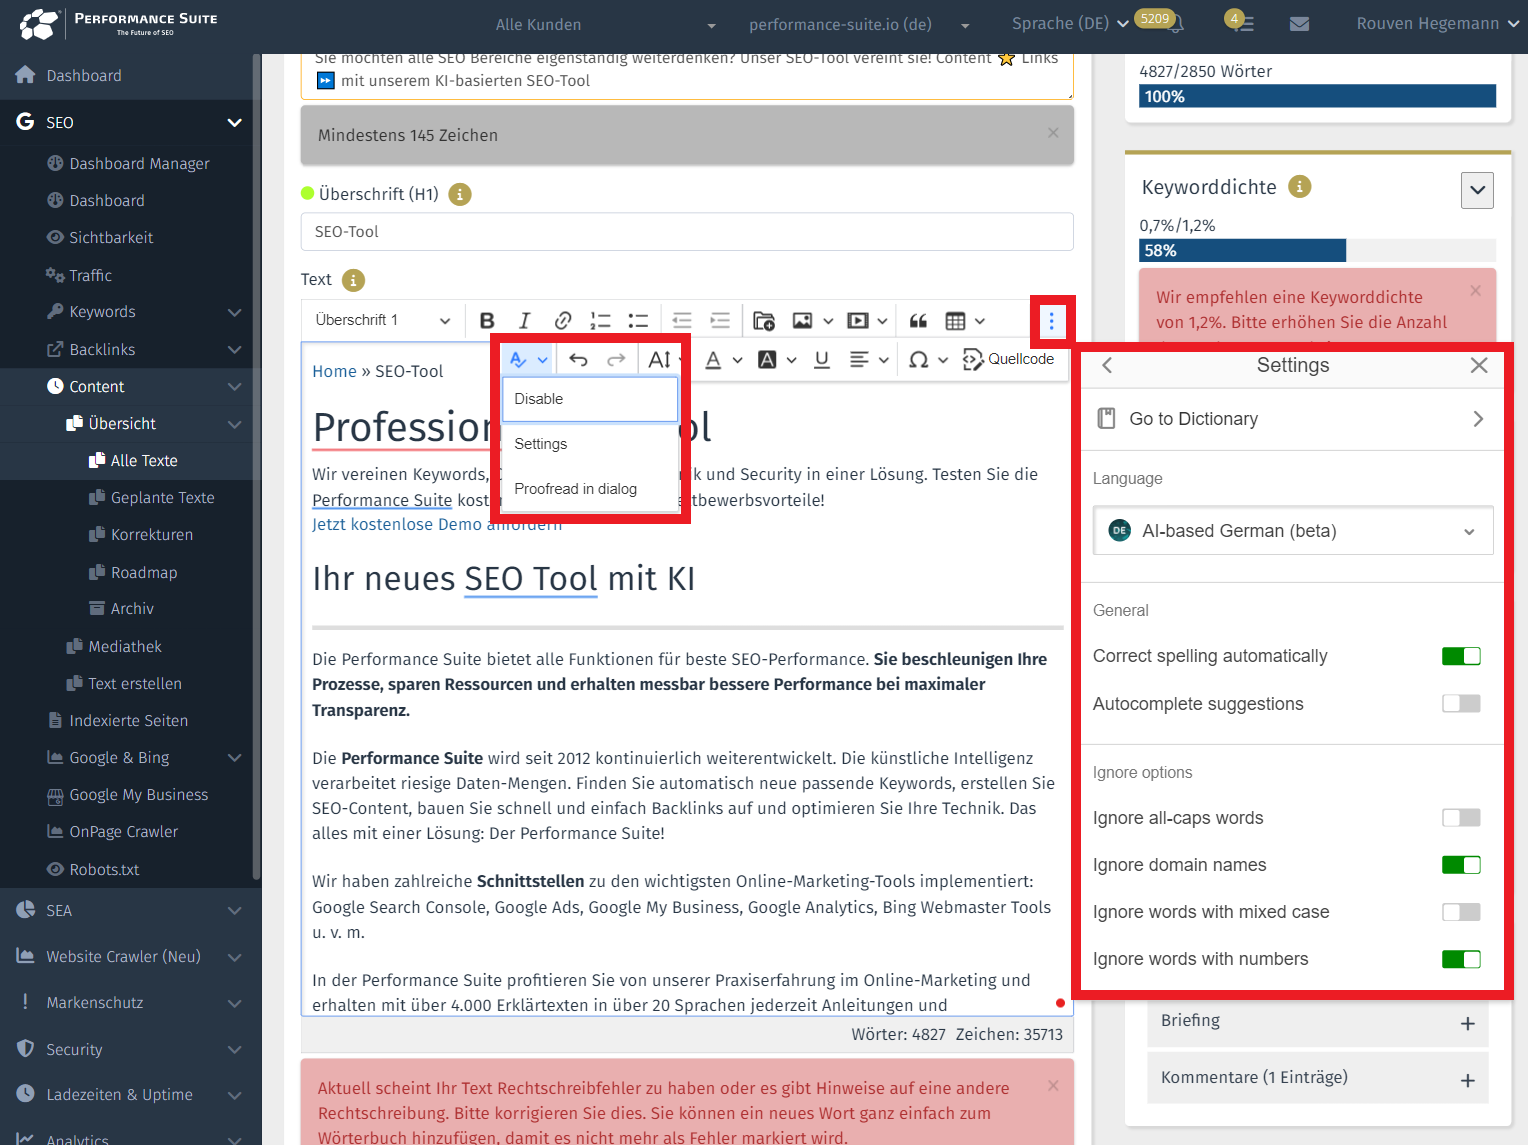Choose the font color tool

713,360
